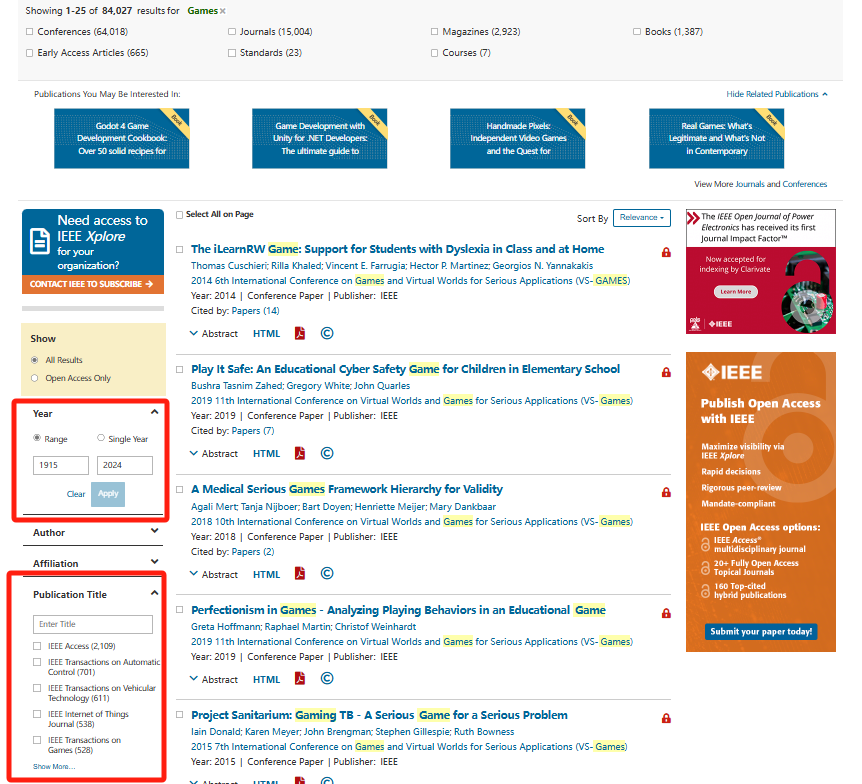Check IEEE Transactions on Games filter
The width and height of the screenshot is (862, 784).
(x=37, y=740)
